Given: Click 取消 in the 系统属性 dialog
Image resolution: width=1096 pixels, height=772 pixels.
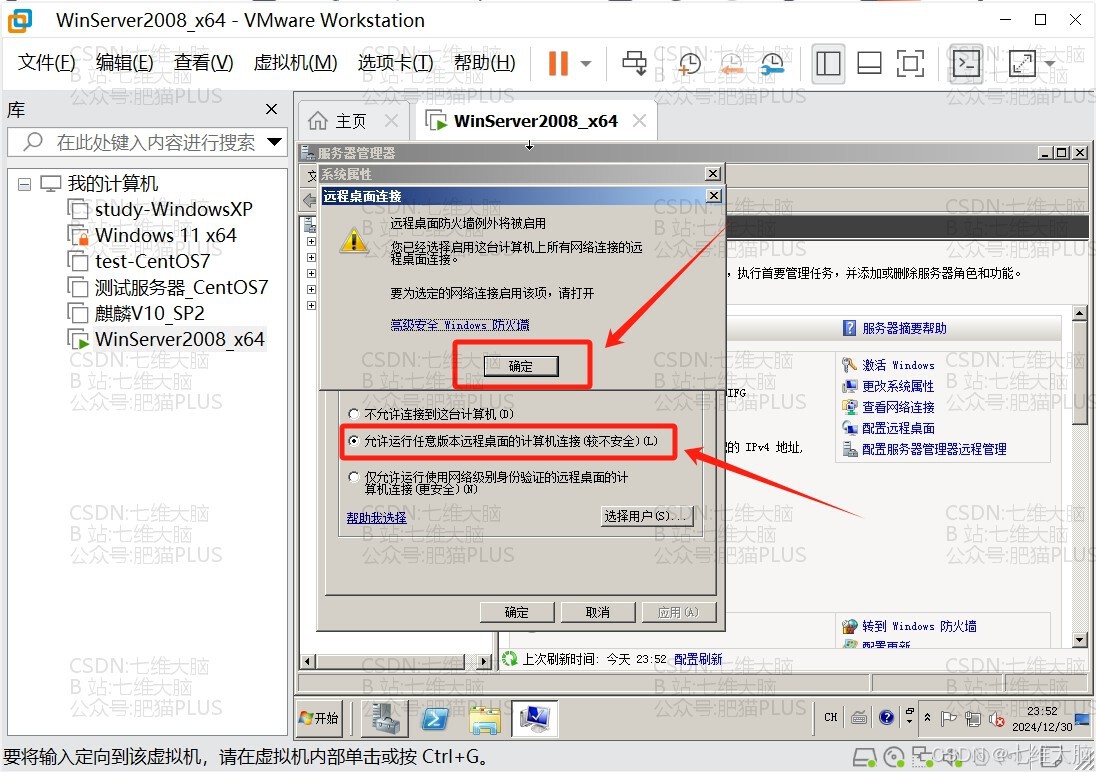Looking at the screenshot, I should coord(598,613).
